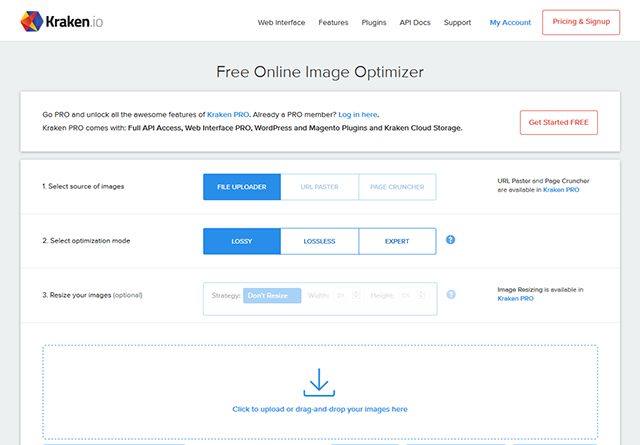Go to the Features page

pyautogui.click(x=335, y=22)
